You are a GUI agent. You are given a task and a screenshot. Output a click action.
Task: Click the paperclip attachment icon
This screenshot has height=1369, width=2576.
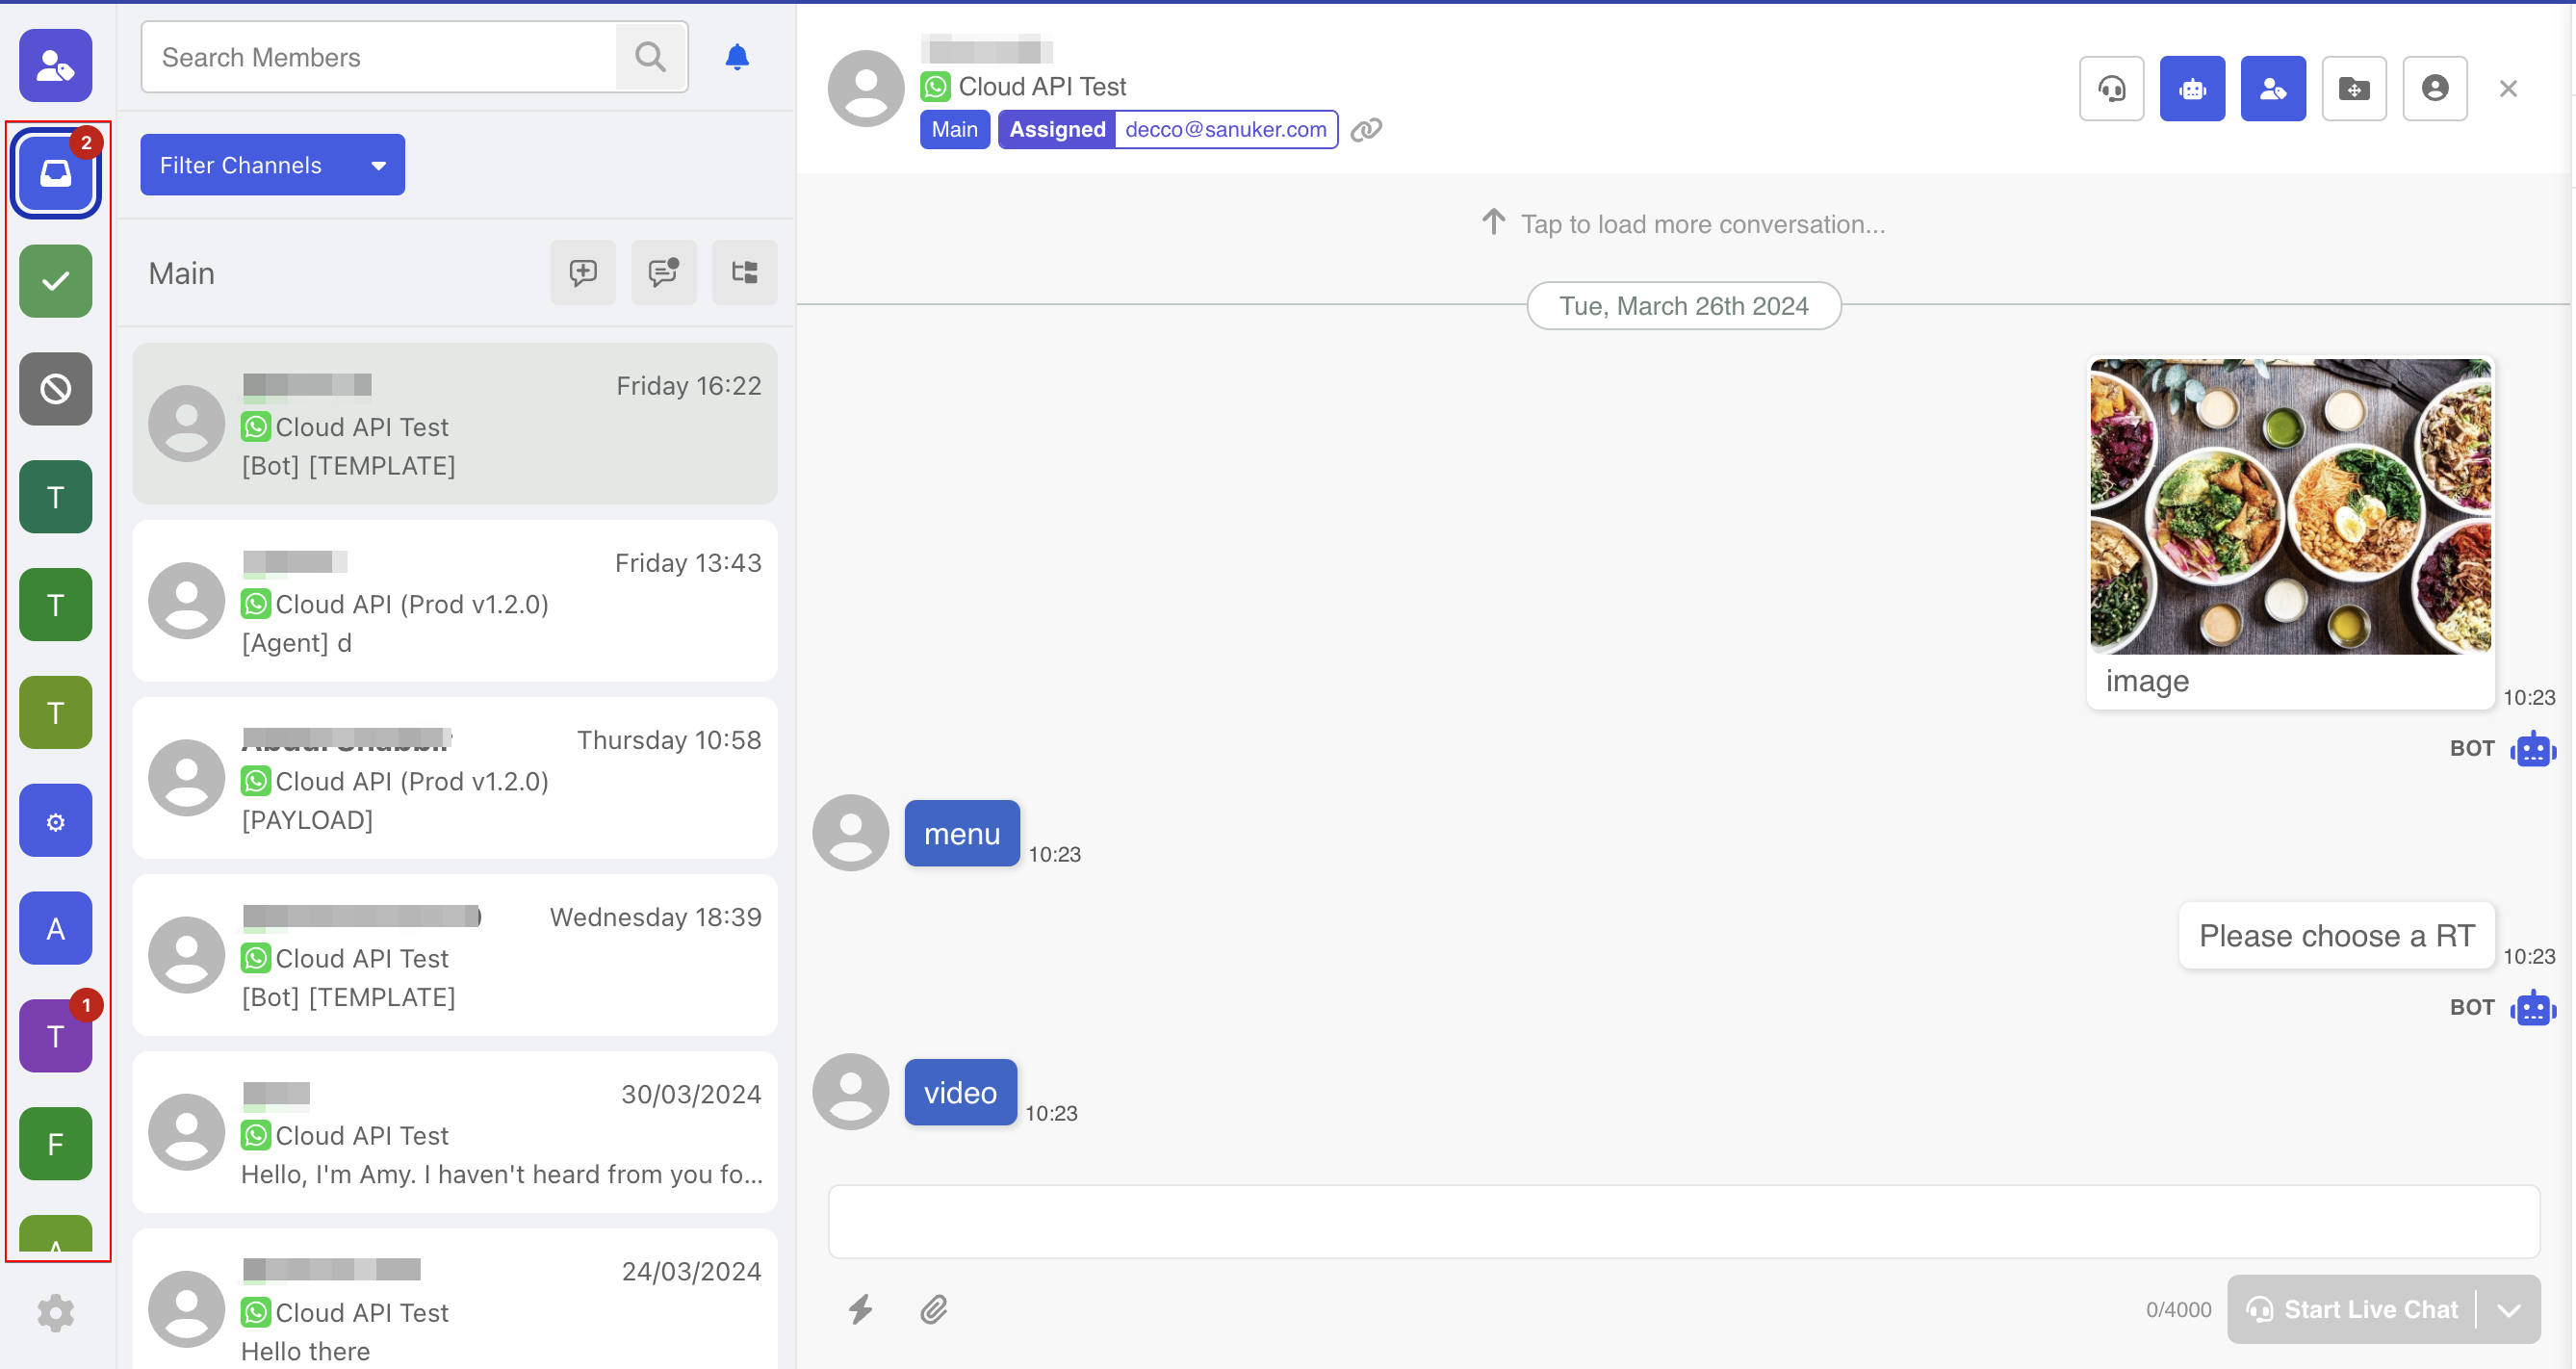[934, 1309]
